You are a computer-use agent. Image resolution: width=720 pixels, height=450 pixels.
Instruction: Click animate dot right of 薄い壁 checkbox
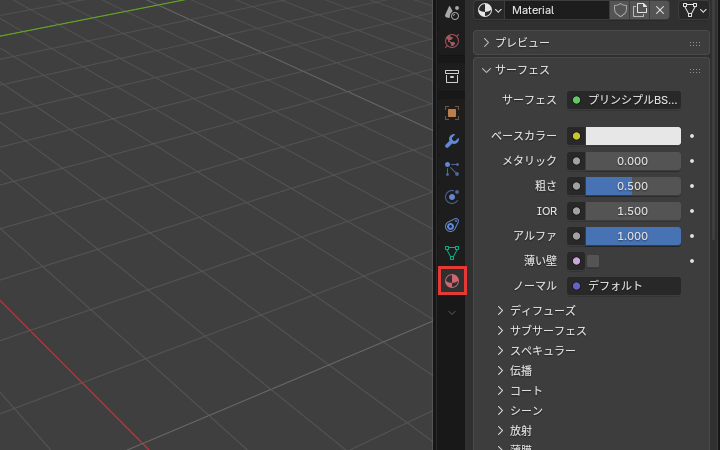click(x=692, y=261)
